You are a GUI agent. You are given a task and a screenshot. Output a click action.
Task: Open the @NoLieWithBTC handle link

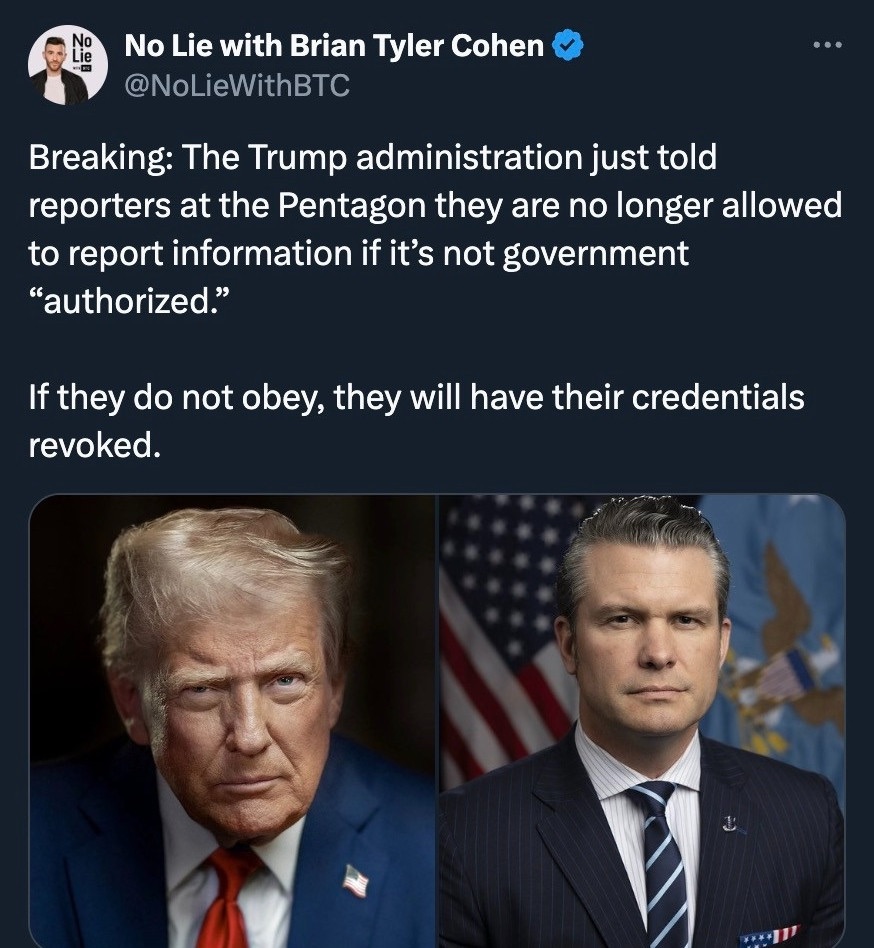pos(237,85)
